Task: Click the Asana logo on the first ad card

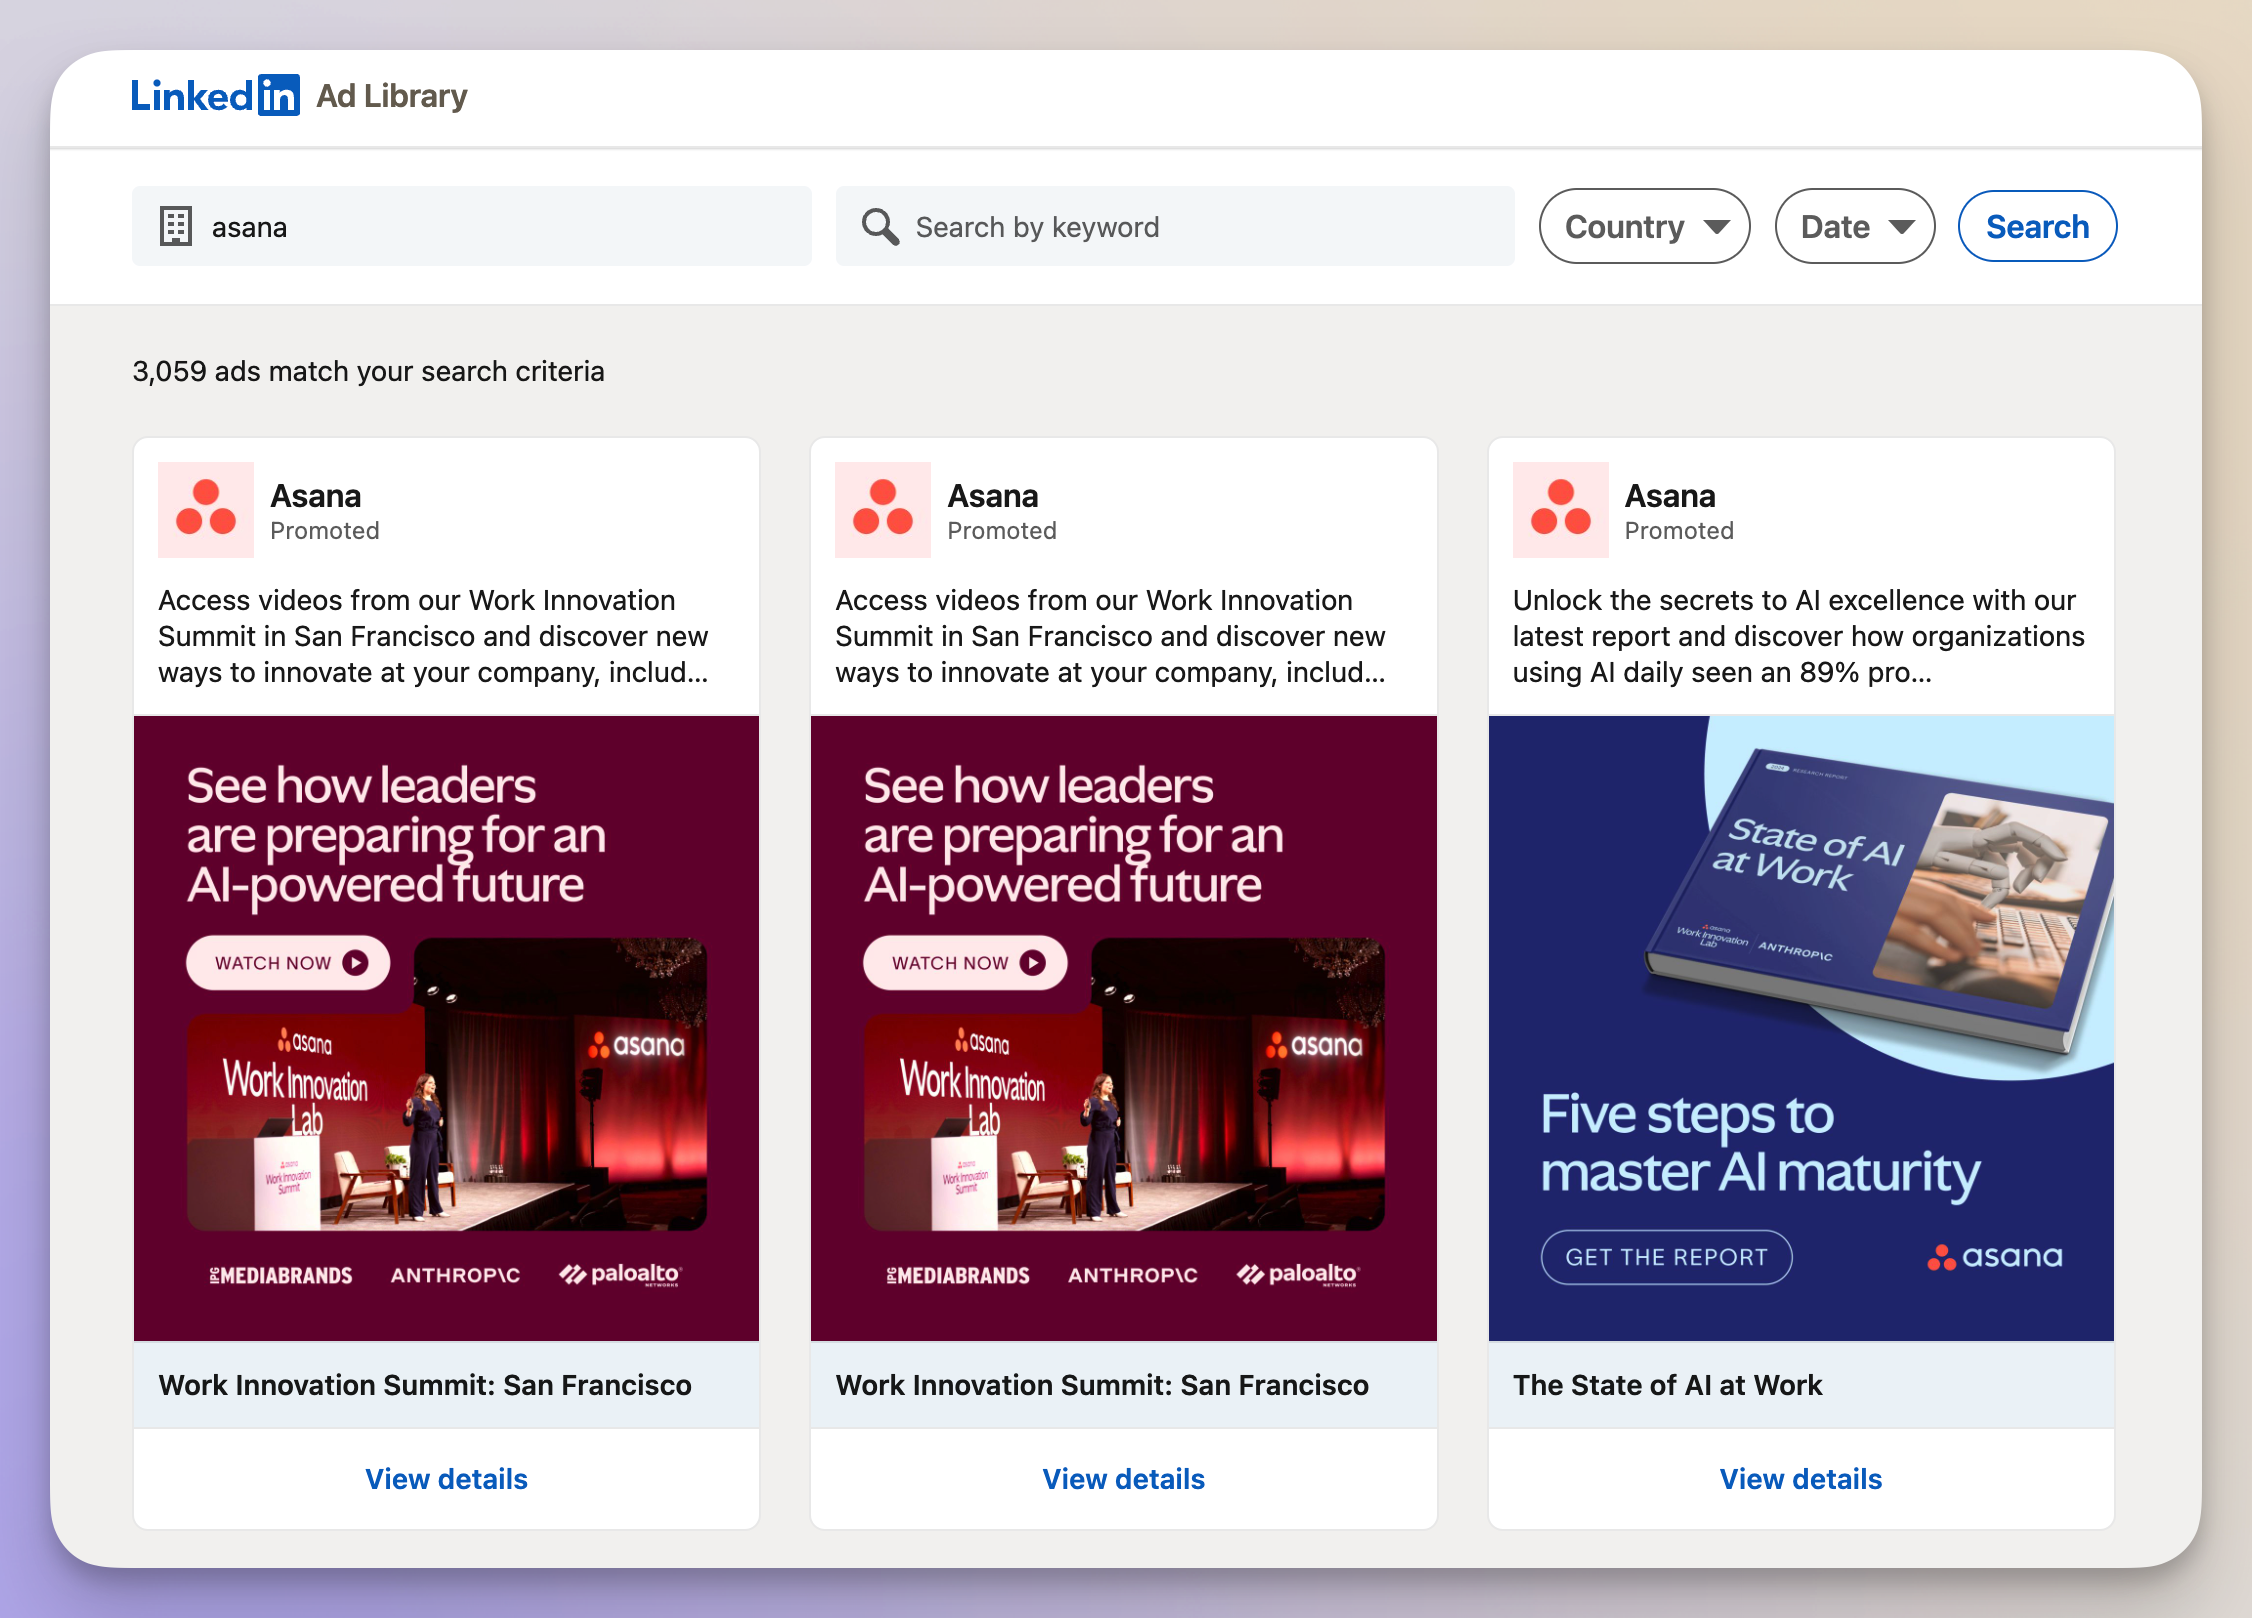Action: 206,509
